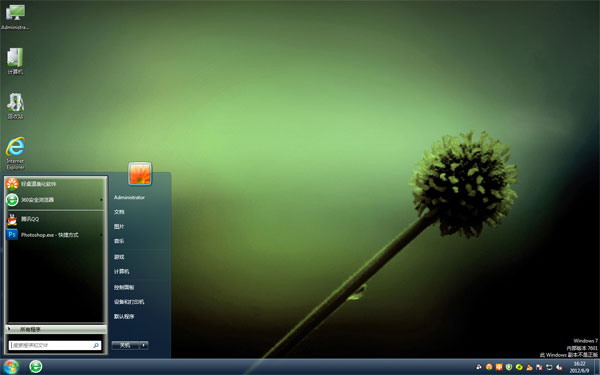Viewport: 600px width, 375px height.
Task: Click the Windows Start orb
Action: [11, 367]
